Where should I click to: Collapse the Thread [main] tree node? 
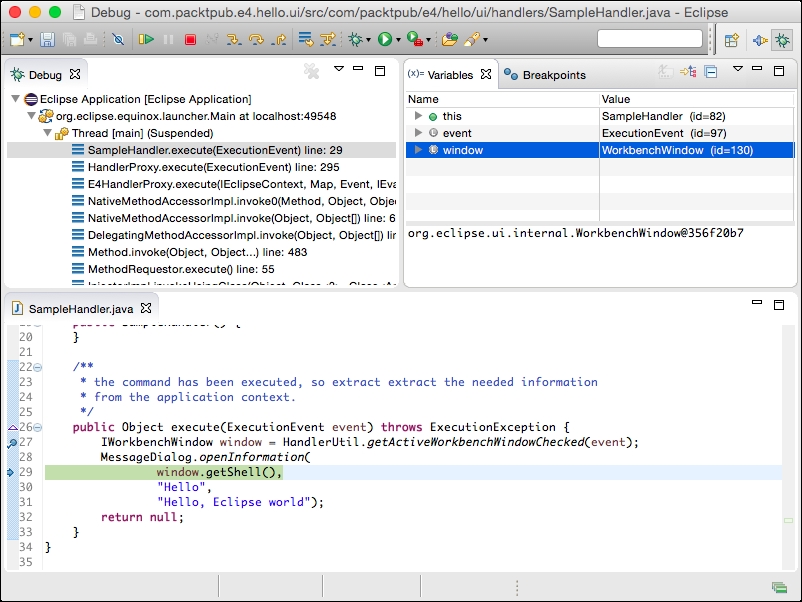48,133
